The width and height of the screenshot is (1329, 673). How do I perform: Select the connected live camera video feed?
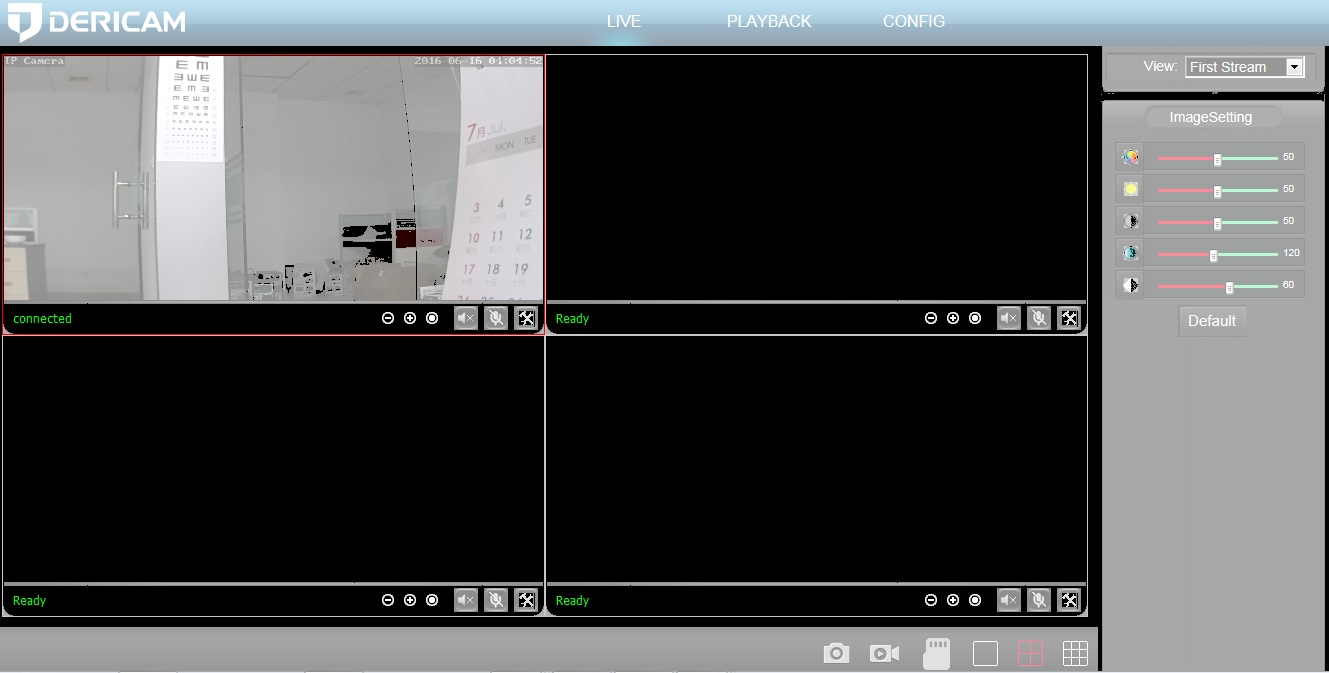pyautogui.click(x=273, y=178)
